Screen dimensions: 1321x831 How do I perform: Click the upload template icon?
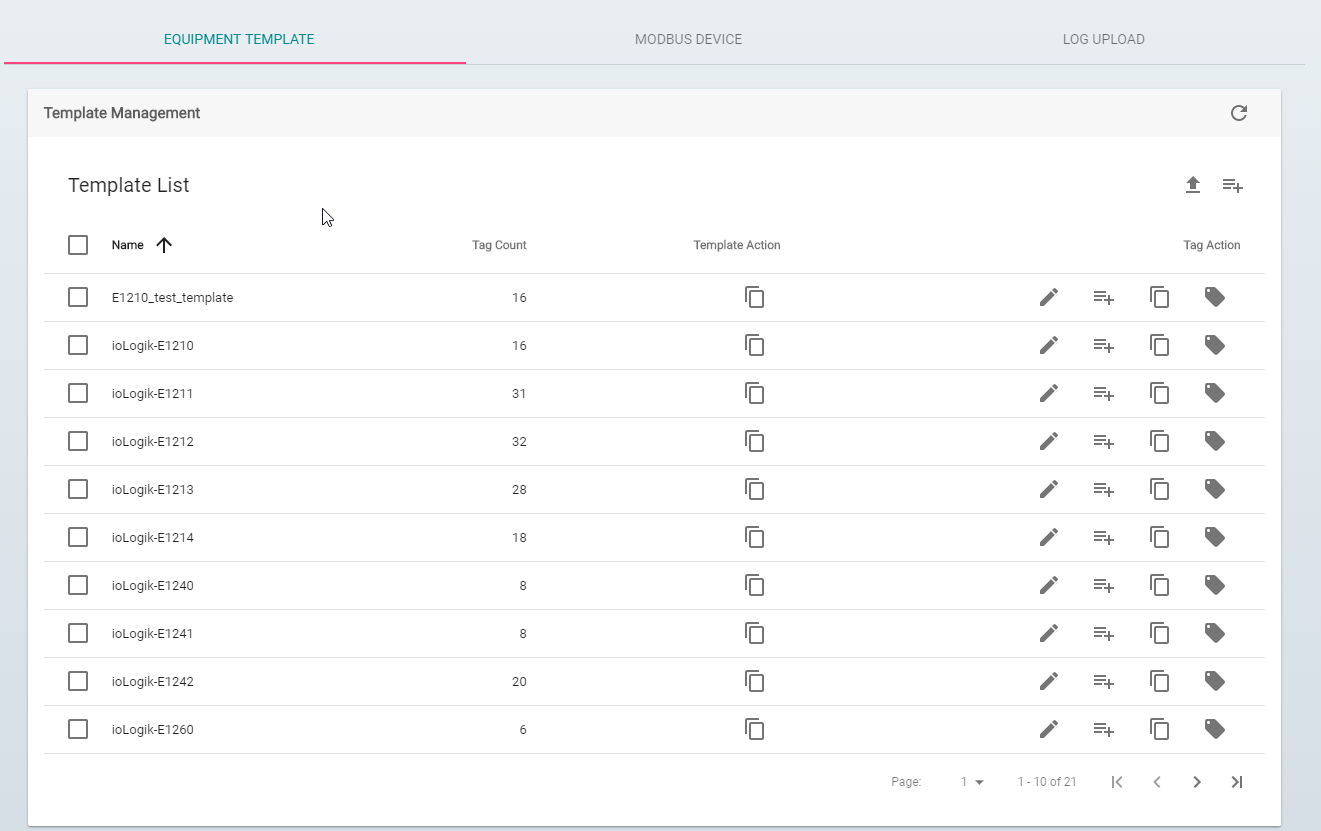coord(1193,185)
